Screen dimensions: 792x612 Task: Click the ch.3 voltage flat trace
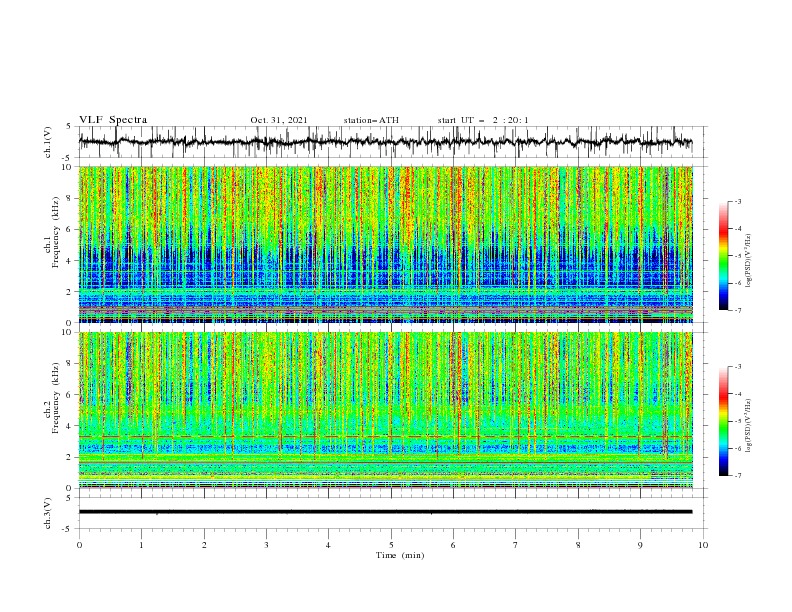pyautogui.click(x=385, y=512)
